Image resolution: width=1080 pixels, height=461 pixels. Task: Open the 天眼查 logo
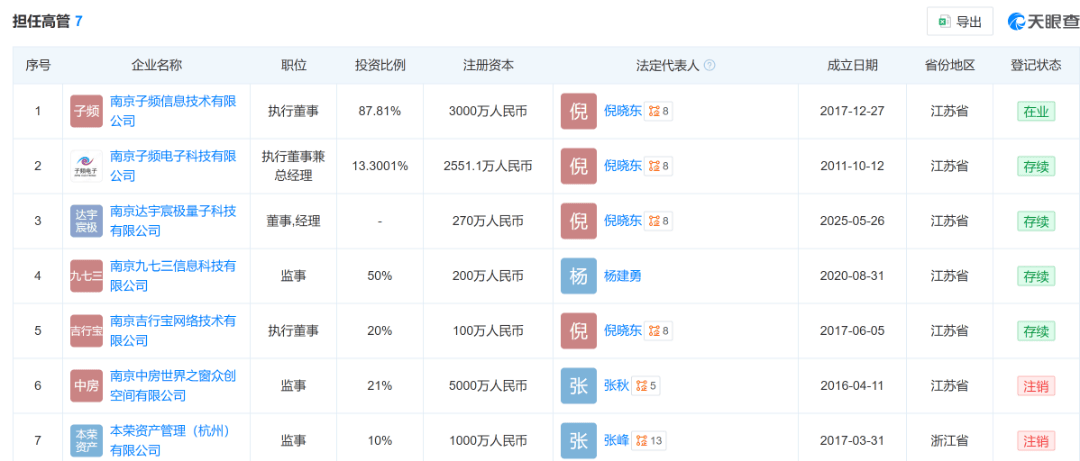1043,21
